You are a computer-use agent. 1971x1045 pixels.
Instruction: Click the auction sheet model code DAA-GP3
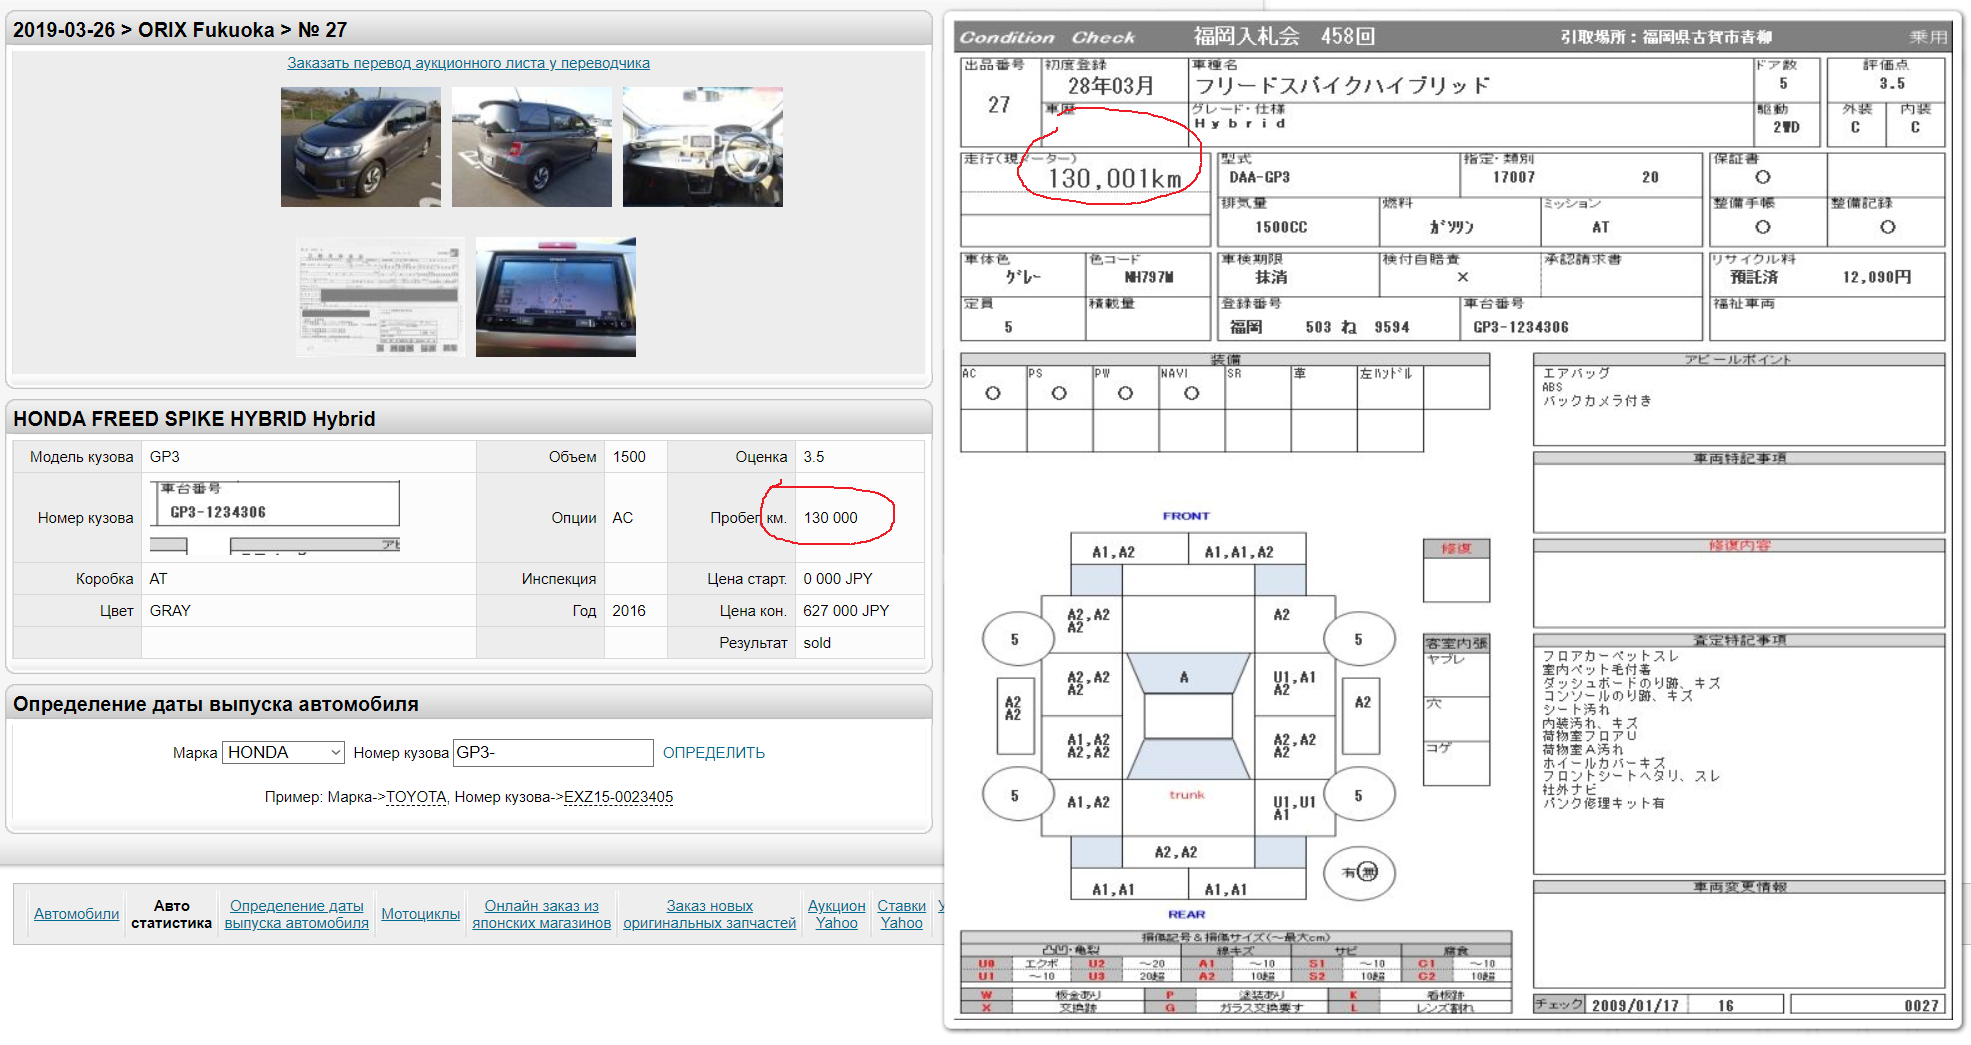[1260, 177]
